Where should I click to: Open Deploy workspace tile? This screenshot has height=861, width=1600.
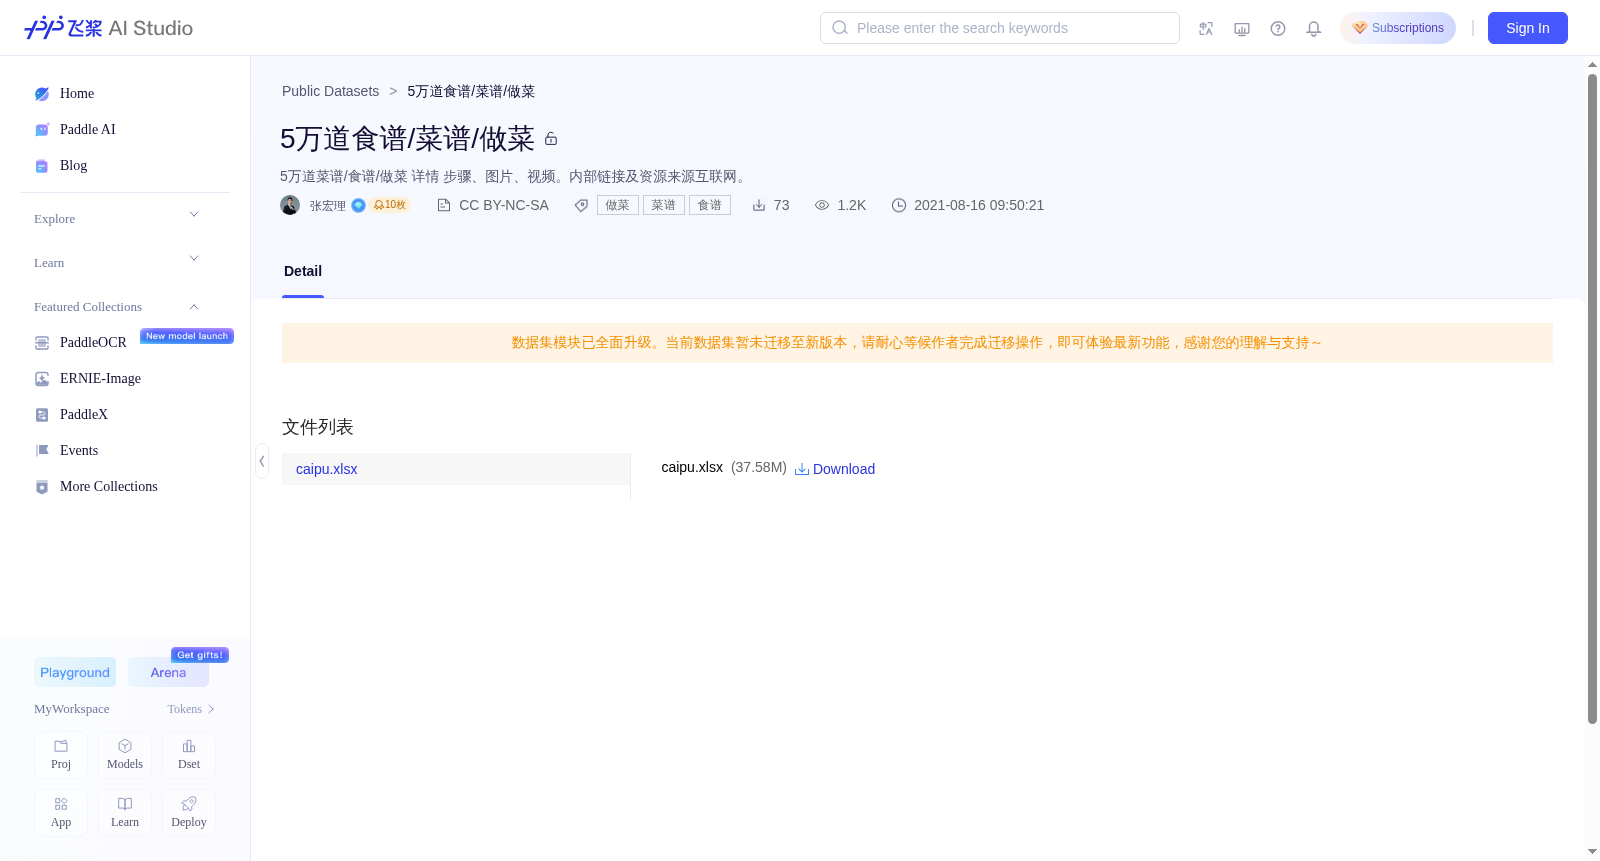click(189, 813)
